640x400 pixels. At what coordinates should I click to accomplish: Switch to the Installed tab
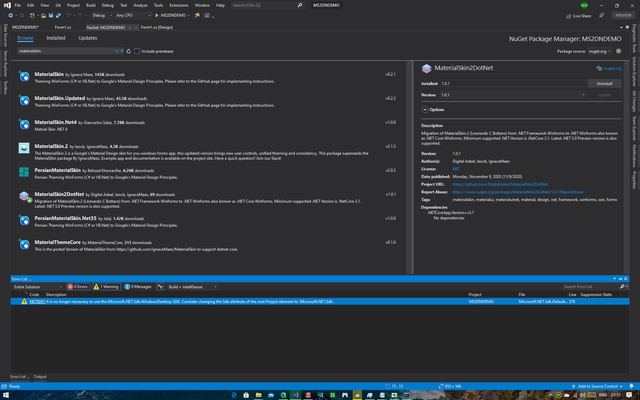[x=56, y=38]
